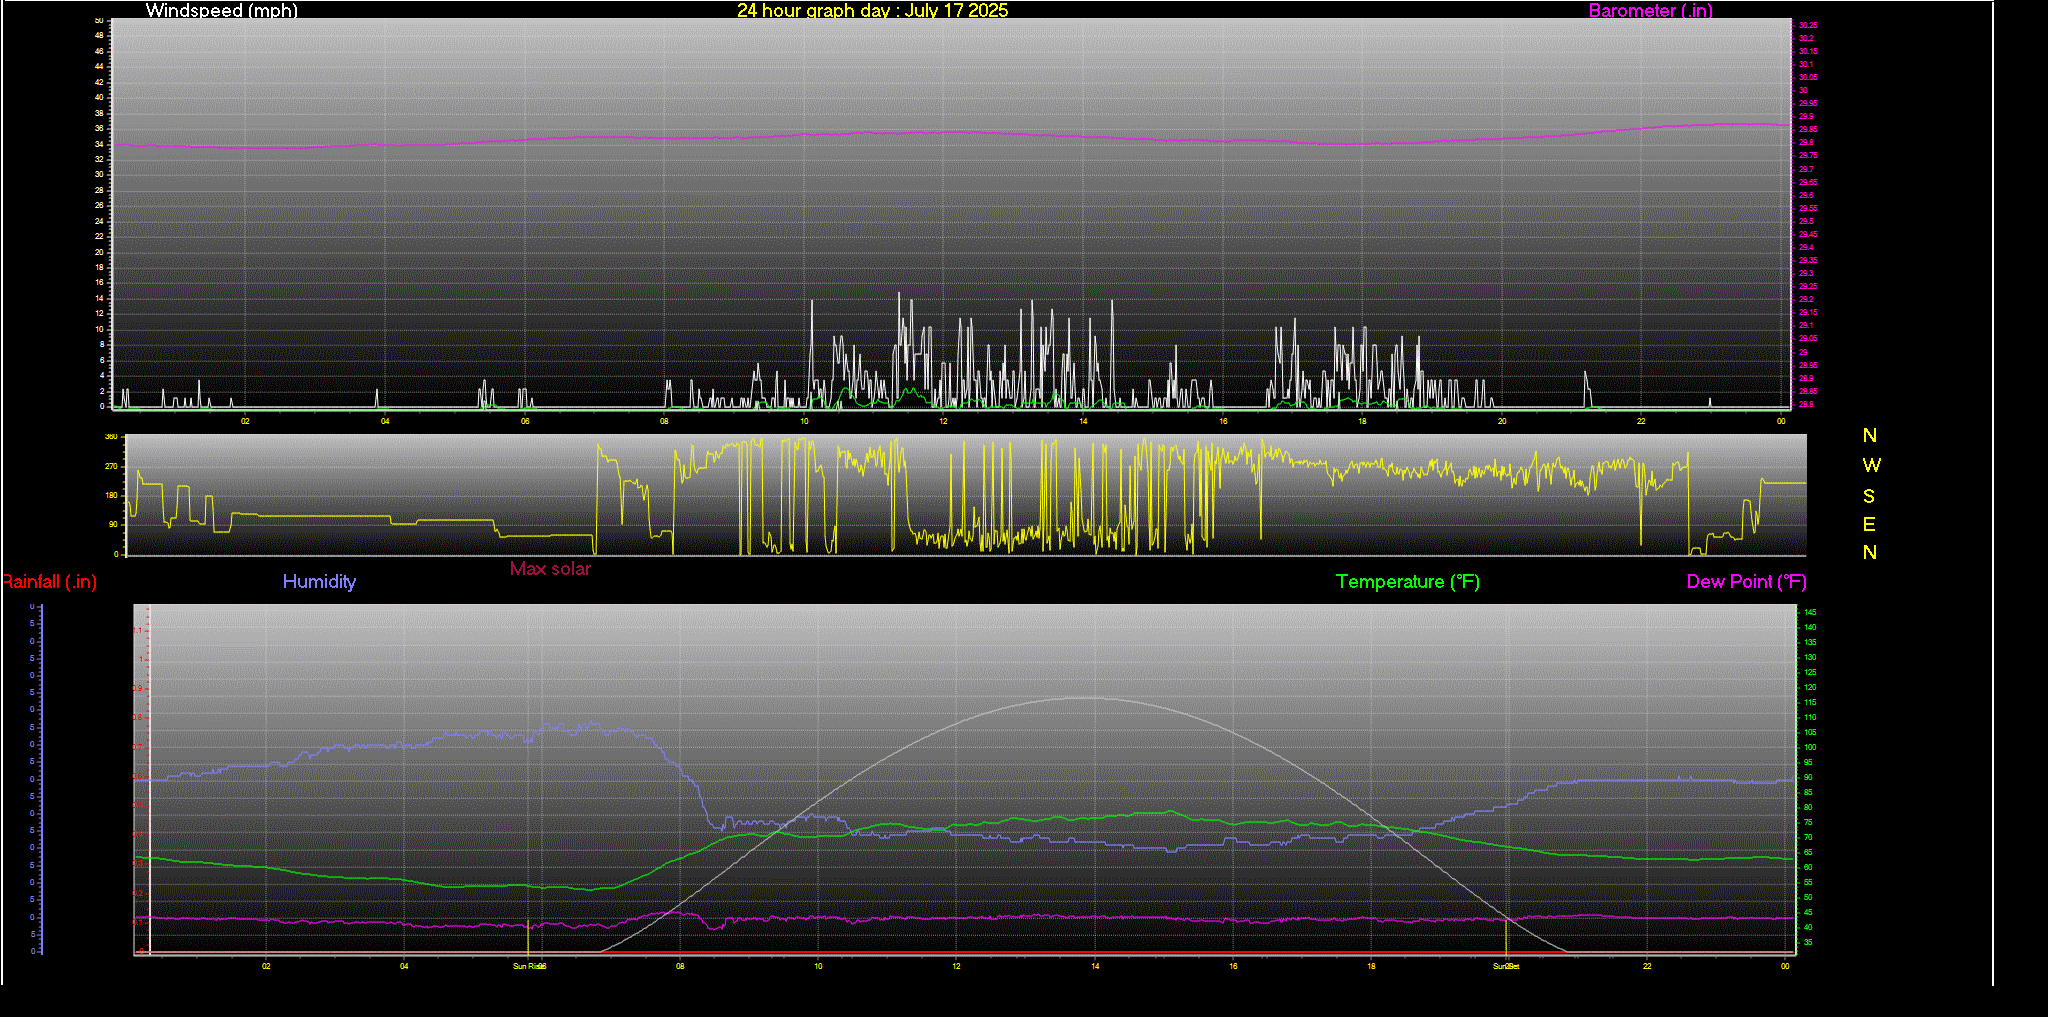Click the bottom 'N' compass letter
The image size is (2048, 1017).
[1870, 553]
